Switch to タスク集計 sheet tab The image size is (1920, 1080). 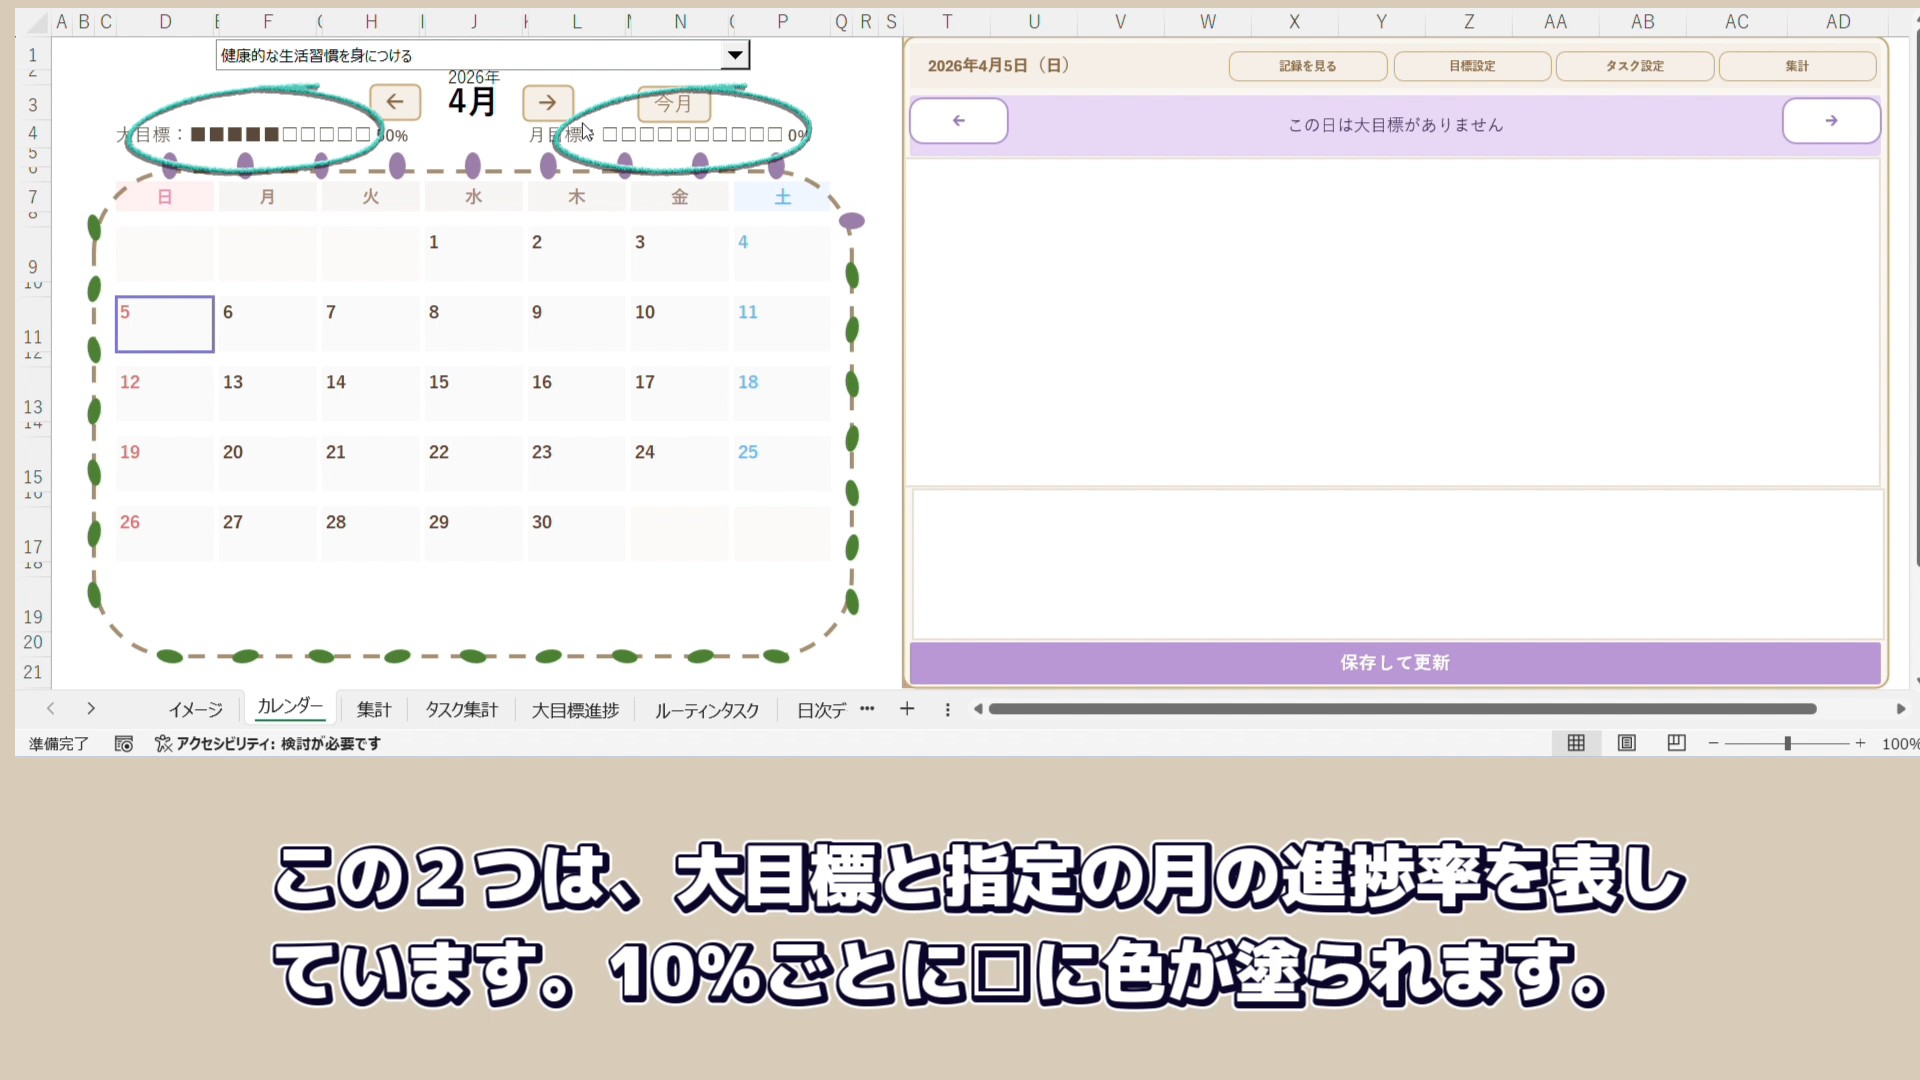461,710
